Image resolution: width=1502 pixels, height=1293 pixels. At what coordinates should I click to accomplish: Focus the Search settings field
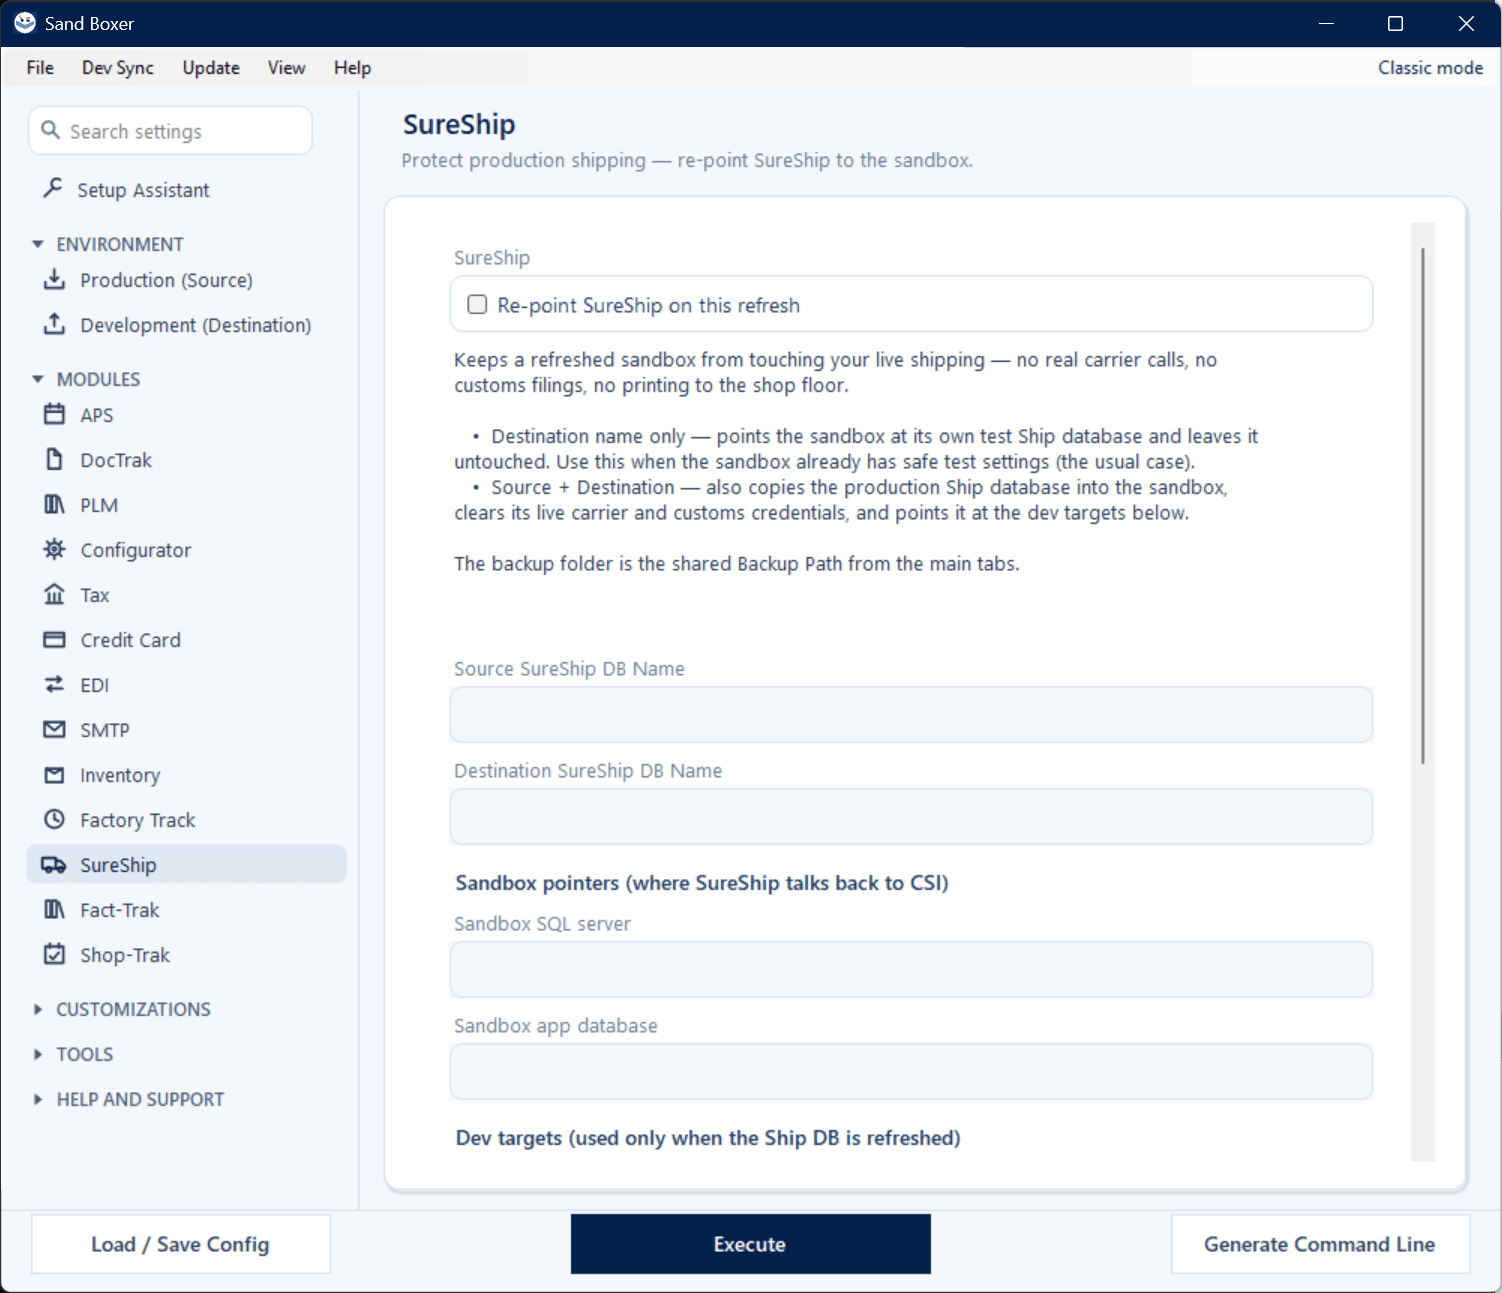click(x=171, y=131)
